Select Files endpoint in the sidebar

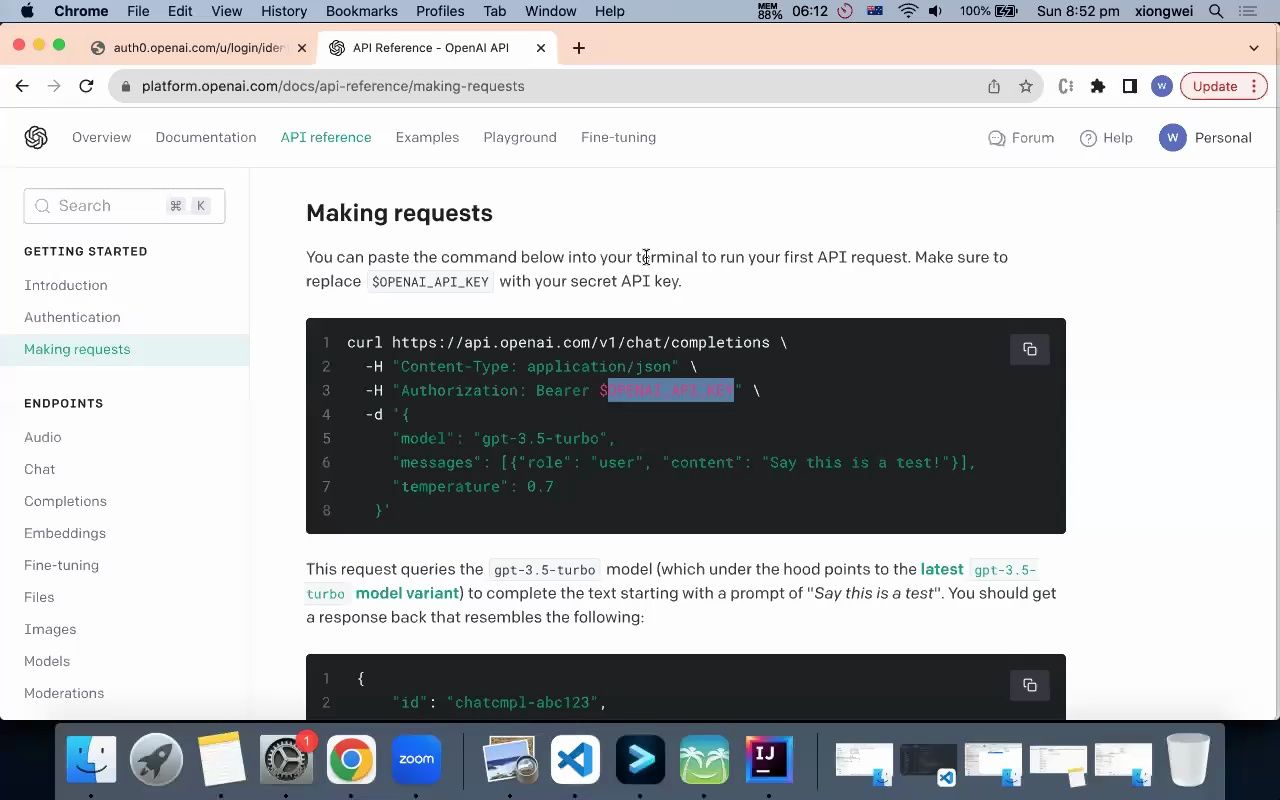39,597
